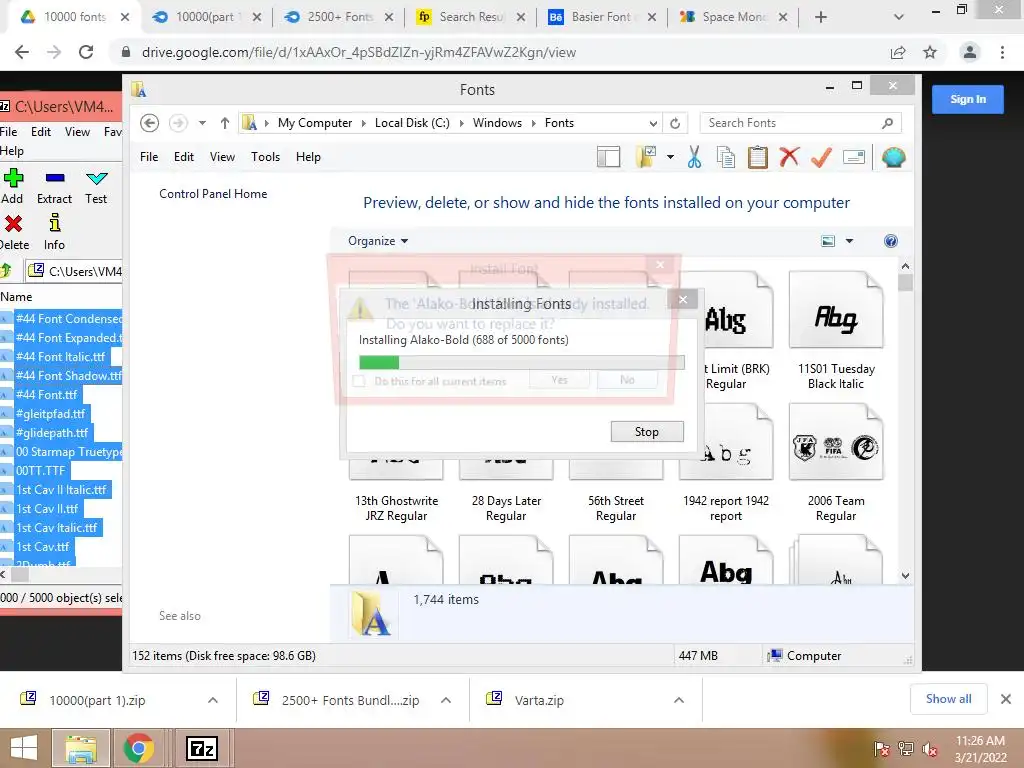Screen dimensions: 1024x768
Task: Select 00TT.TTF in 7-Zip list
Action: (40, 470)
